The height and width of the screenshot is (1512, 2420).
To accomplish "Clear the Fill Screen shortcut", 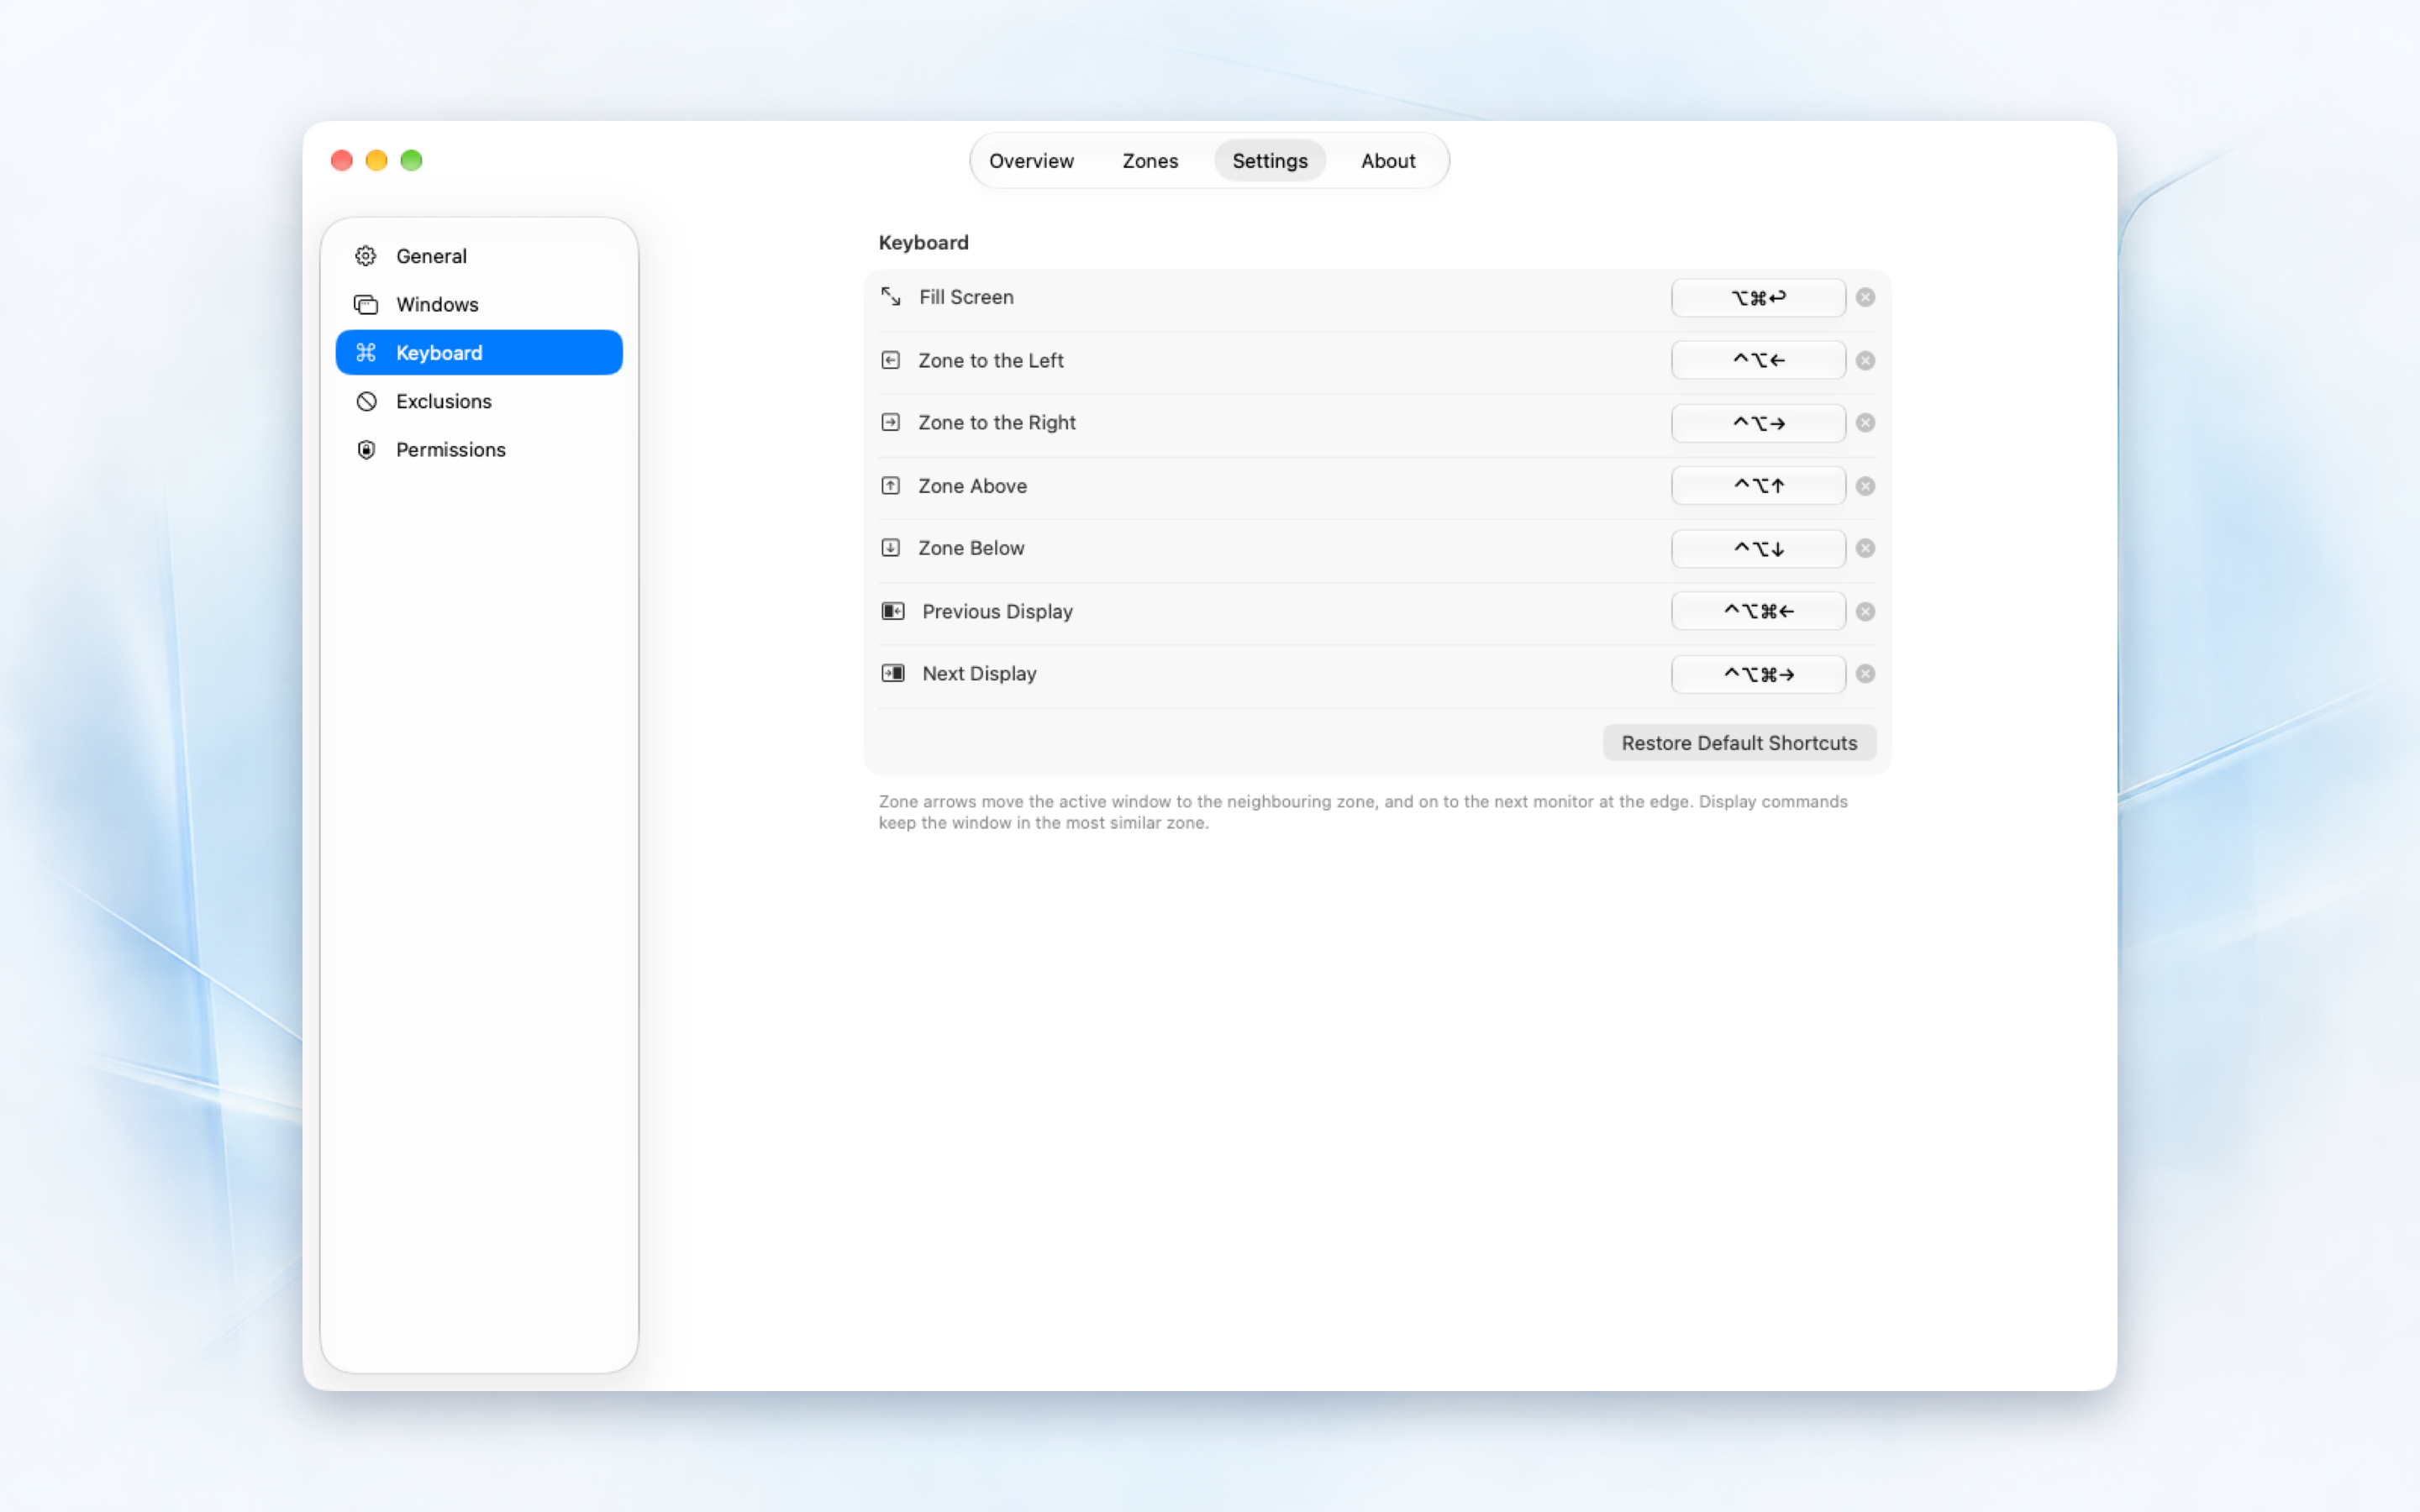I will [x=1865, y=297].
